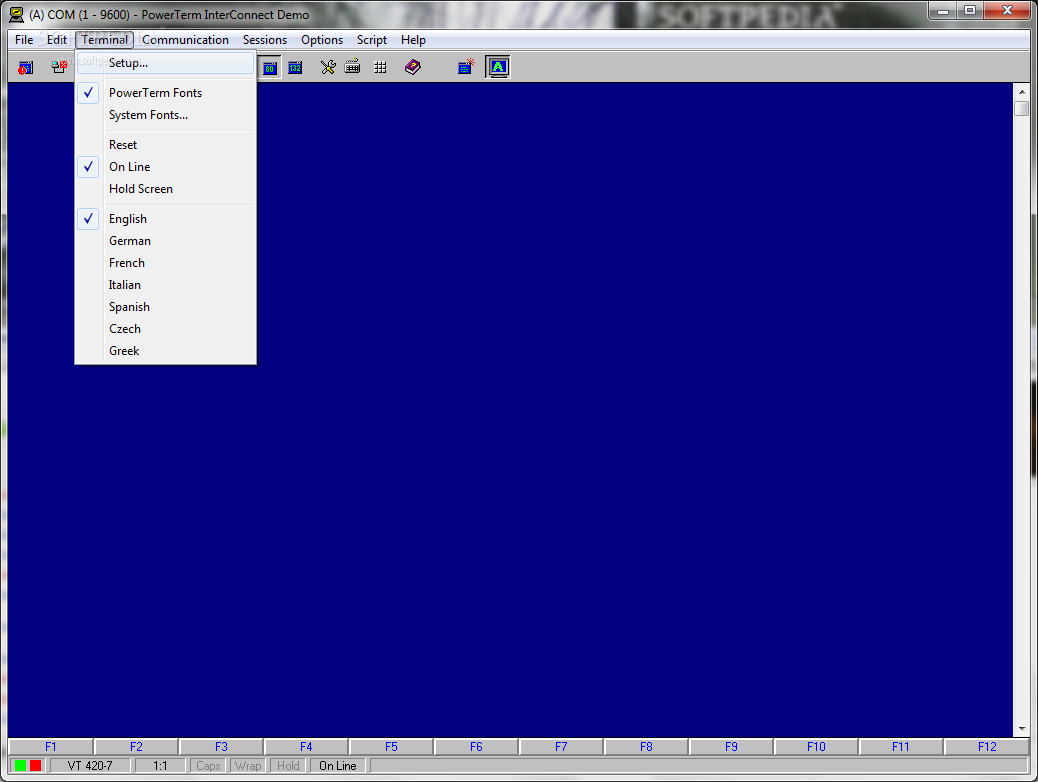Select Greek language entry
The width and height of the screenshot is (1038, 782).
(165, 351)
